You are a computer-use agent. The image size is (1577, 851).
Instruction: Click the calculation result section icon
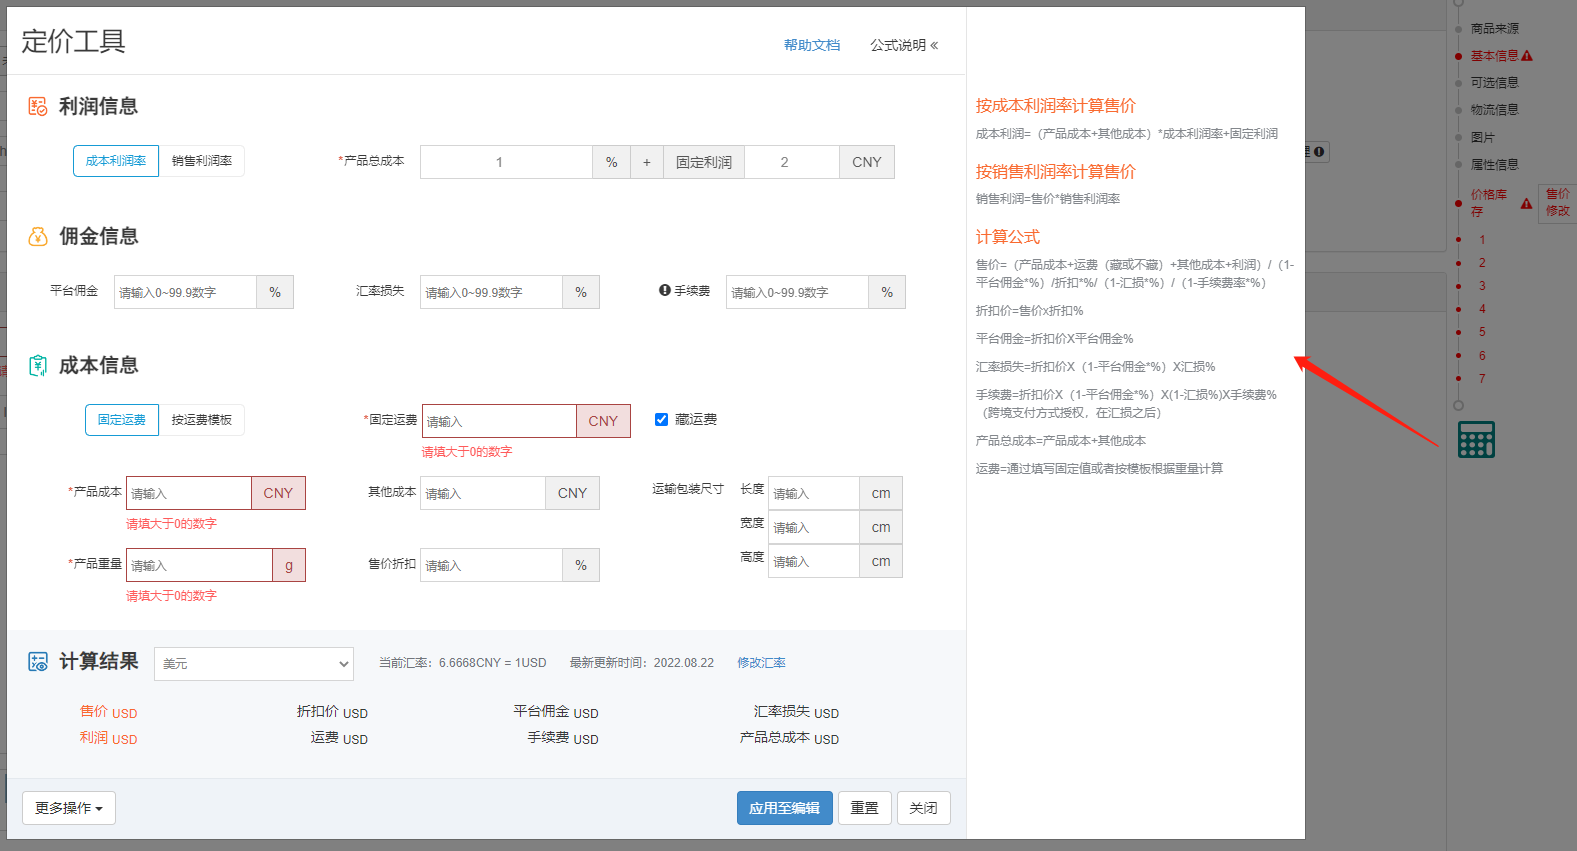click(38, 662)
